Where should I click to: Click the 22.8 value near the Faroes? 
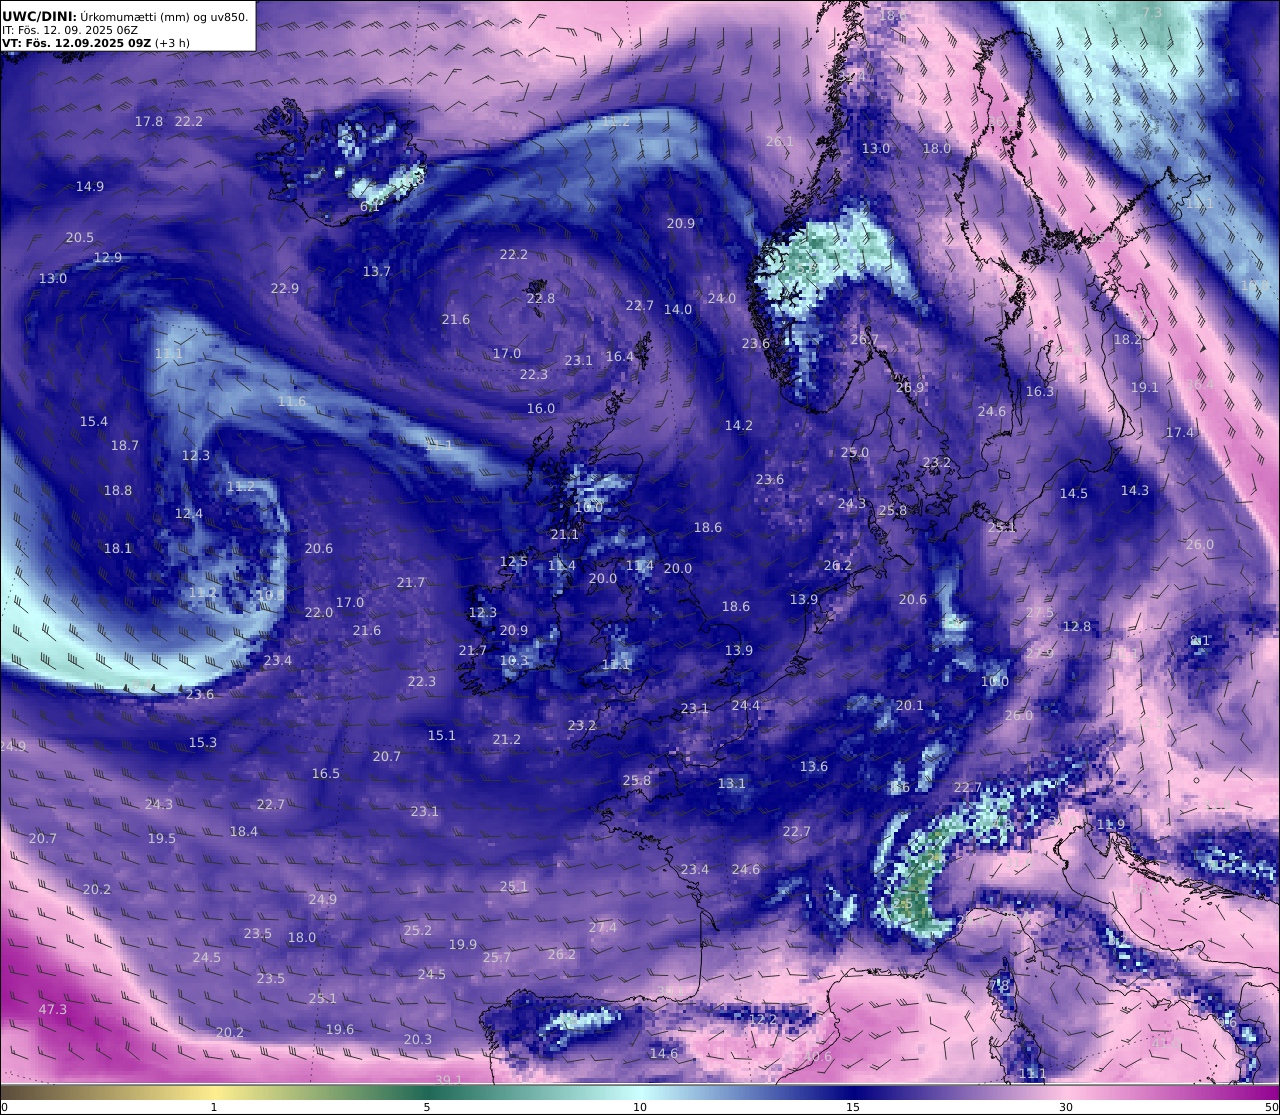(541, 299)
